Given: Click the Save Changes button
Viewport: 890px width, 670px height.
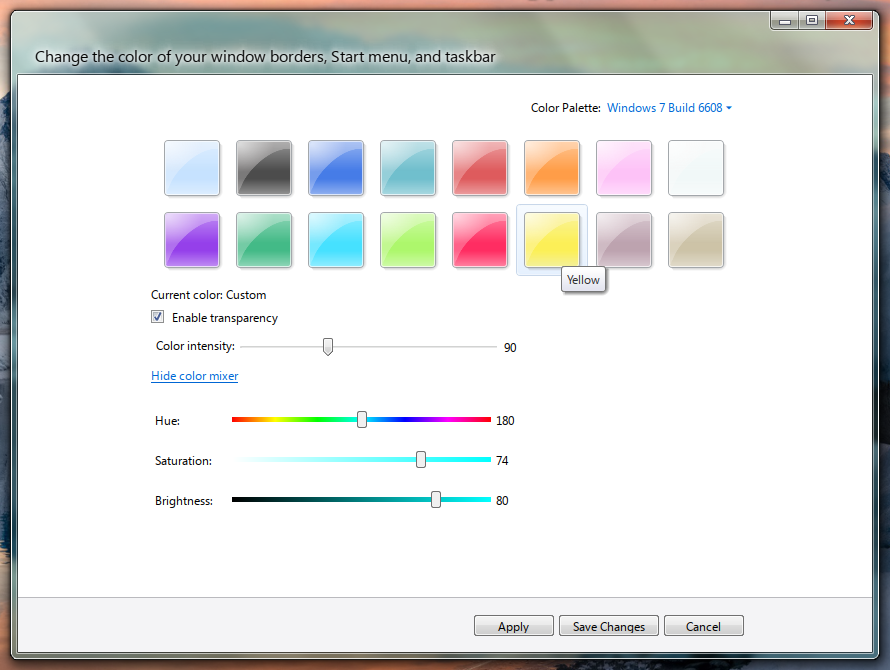Looking at the screenshot, I should pyautogui.click(x=609, y=626).
